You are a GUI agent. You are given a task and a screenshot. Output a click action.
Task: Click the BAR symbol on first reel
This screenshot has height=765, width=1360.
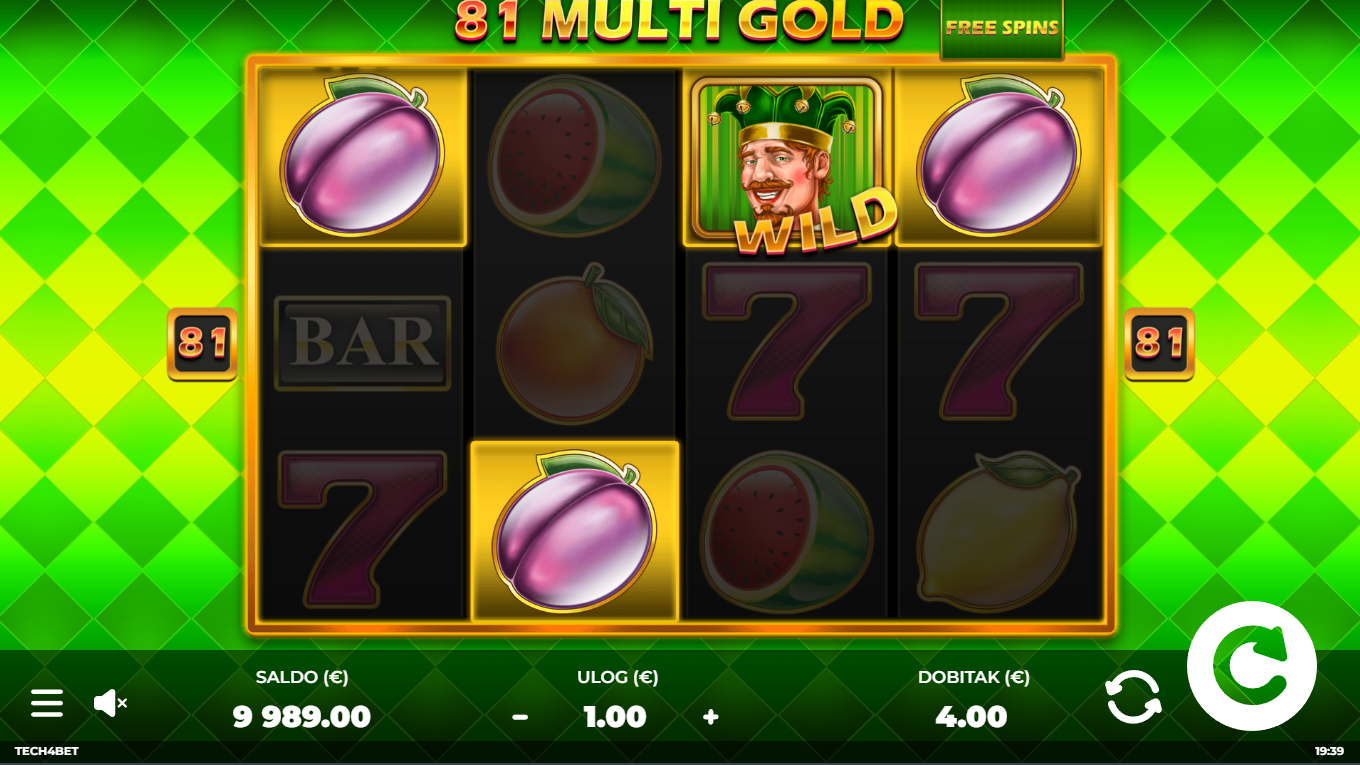click(362, 343)
